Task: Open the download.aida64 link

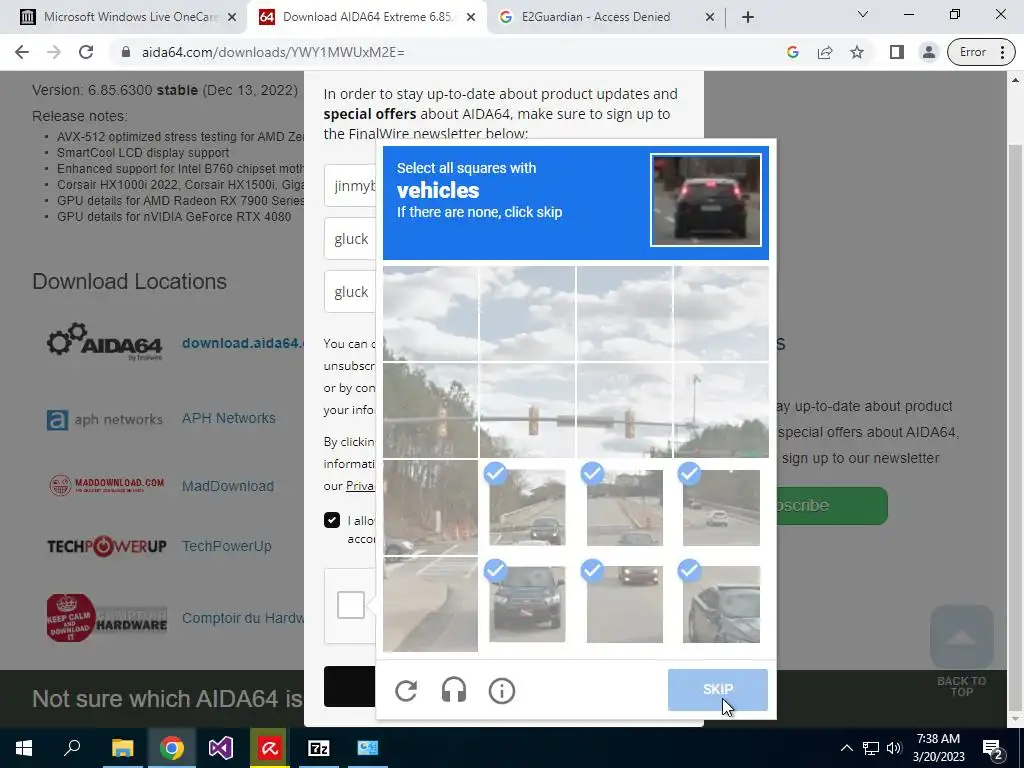Action: (x=242, y=343)
